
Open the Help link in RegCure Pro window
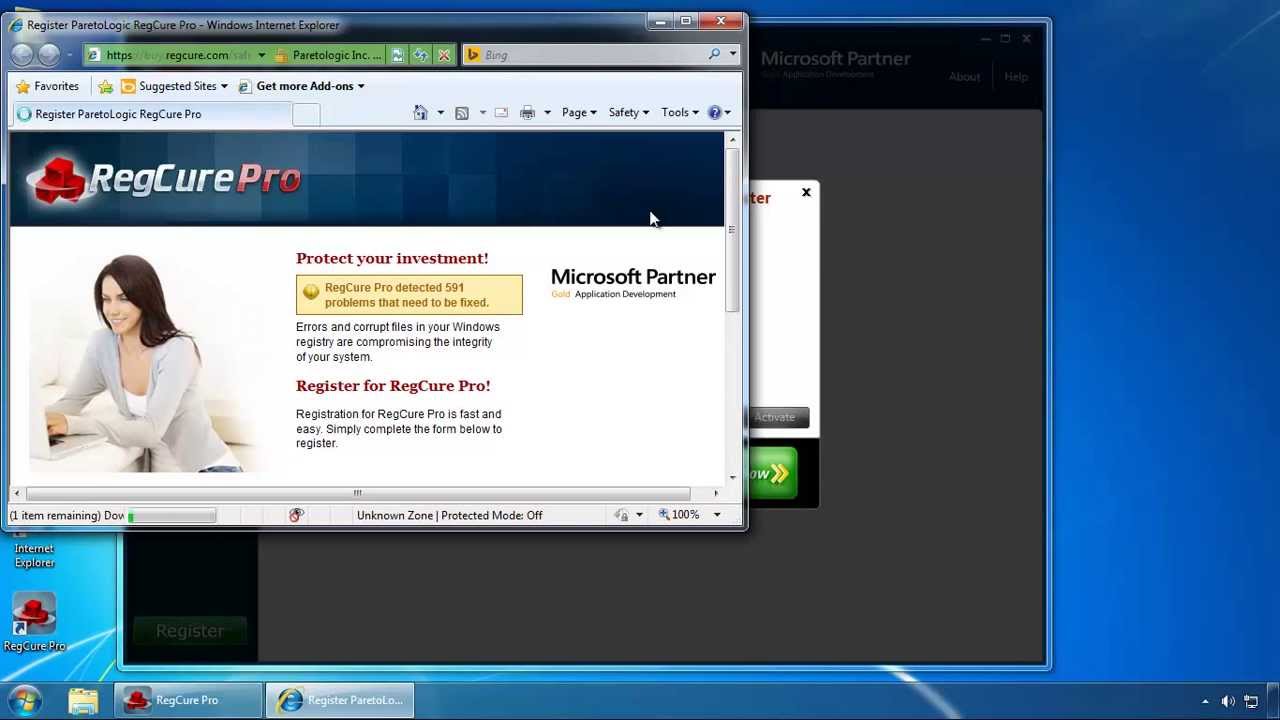click(1016, 76)
